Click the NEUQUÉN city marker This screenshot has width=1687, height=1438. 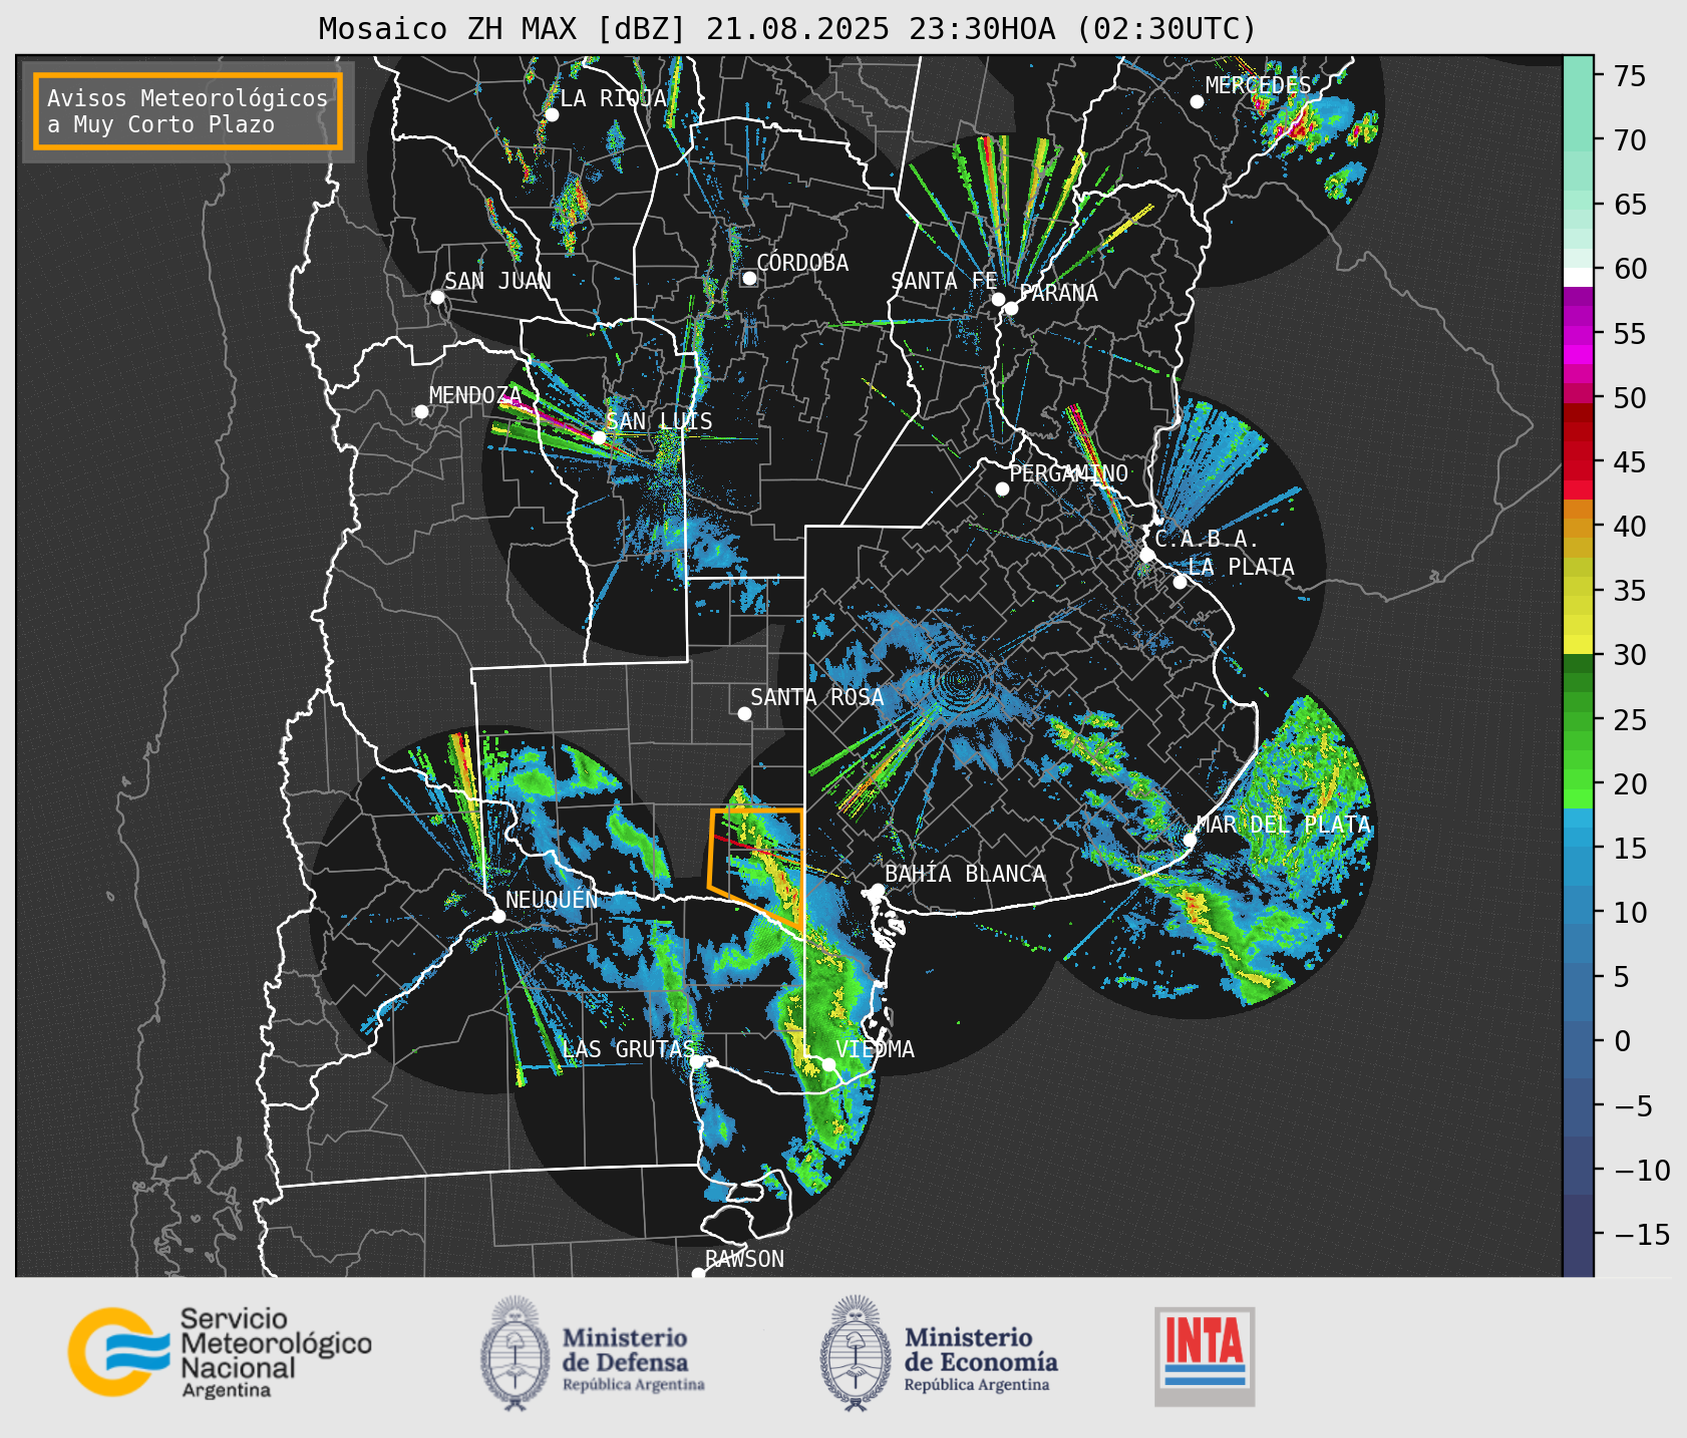[498, 916]
